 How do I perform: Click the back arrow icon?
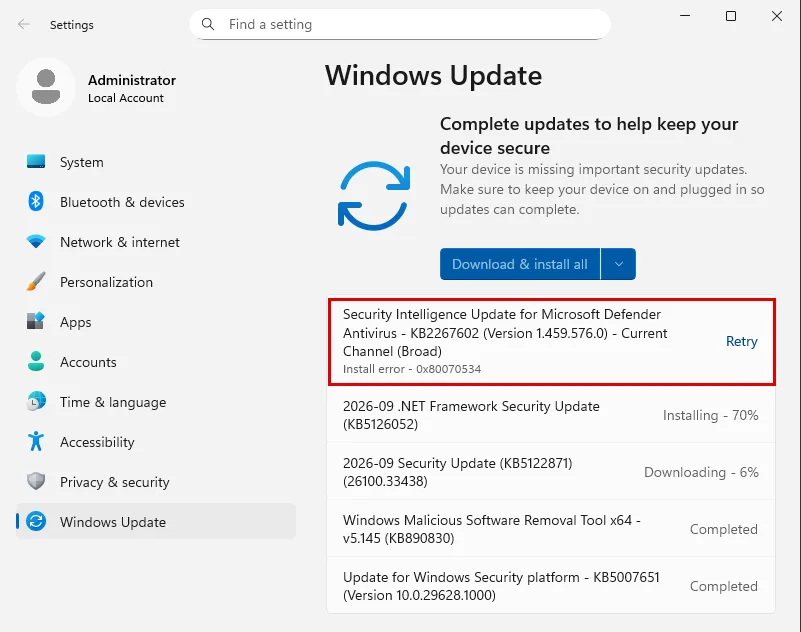click(x=24, y=24)
